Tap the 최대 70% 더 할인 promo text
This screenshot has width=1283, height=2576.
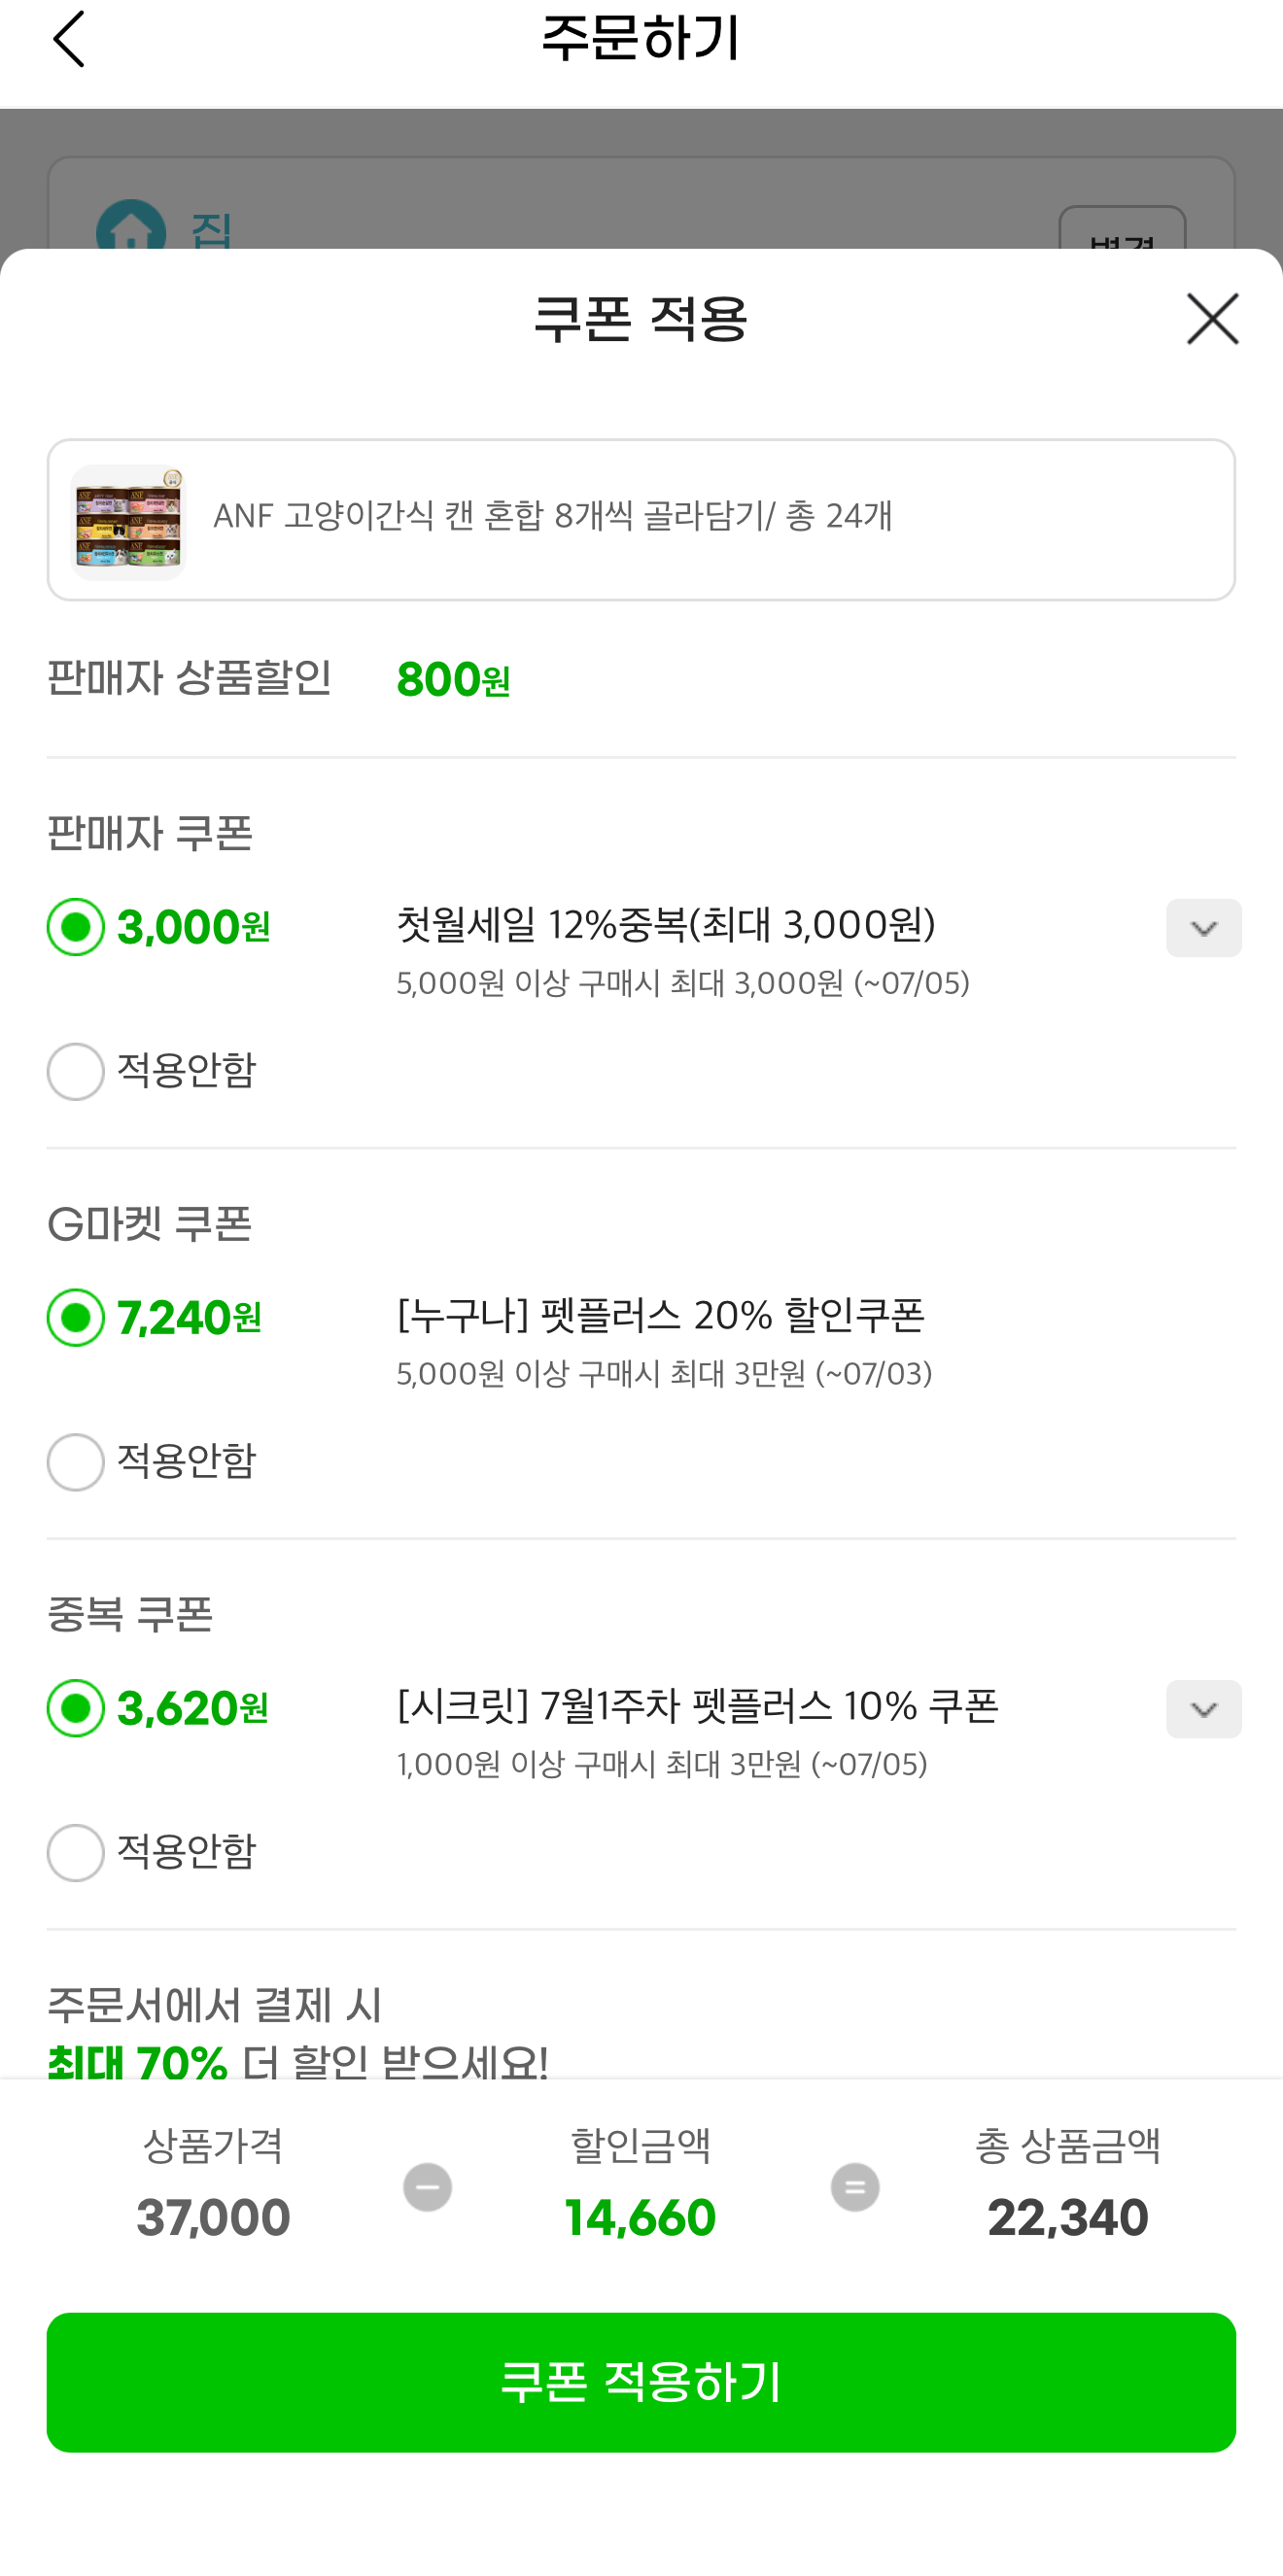point(298,2062)
